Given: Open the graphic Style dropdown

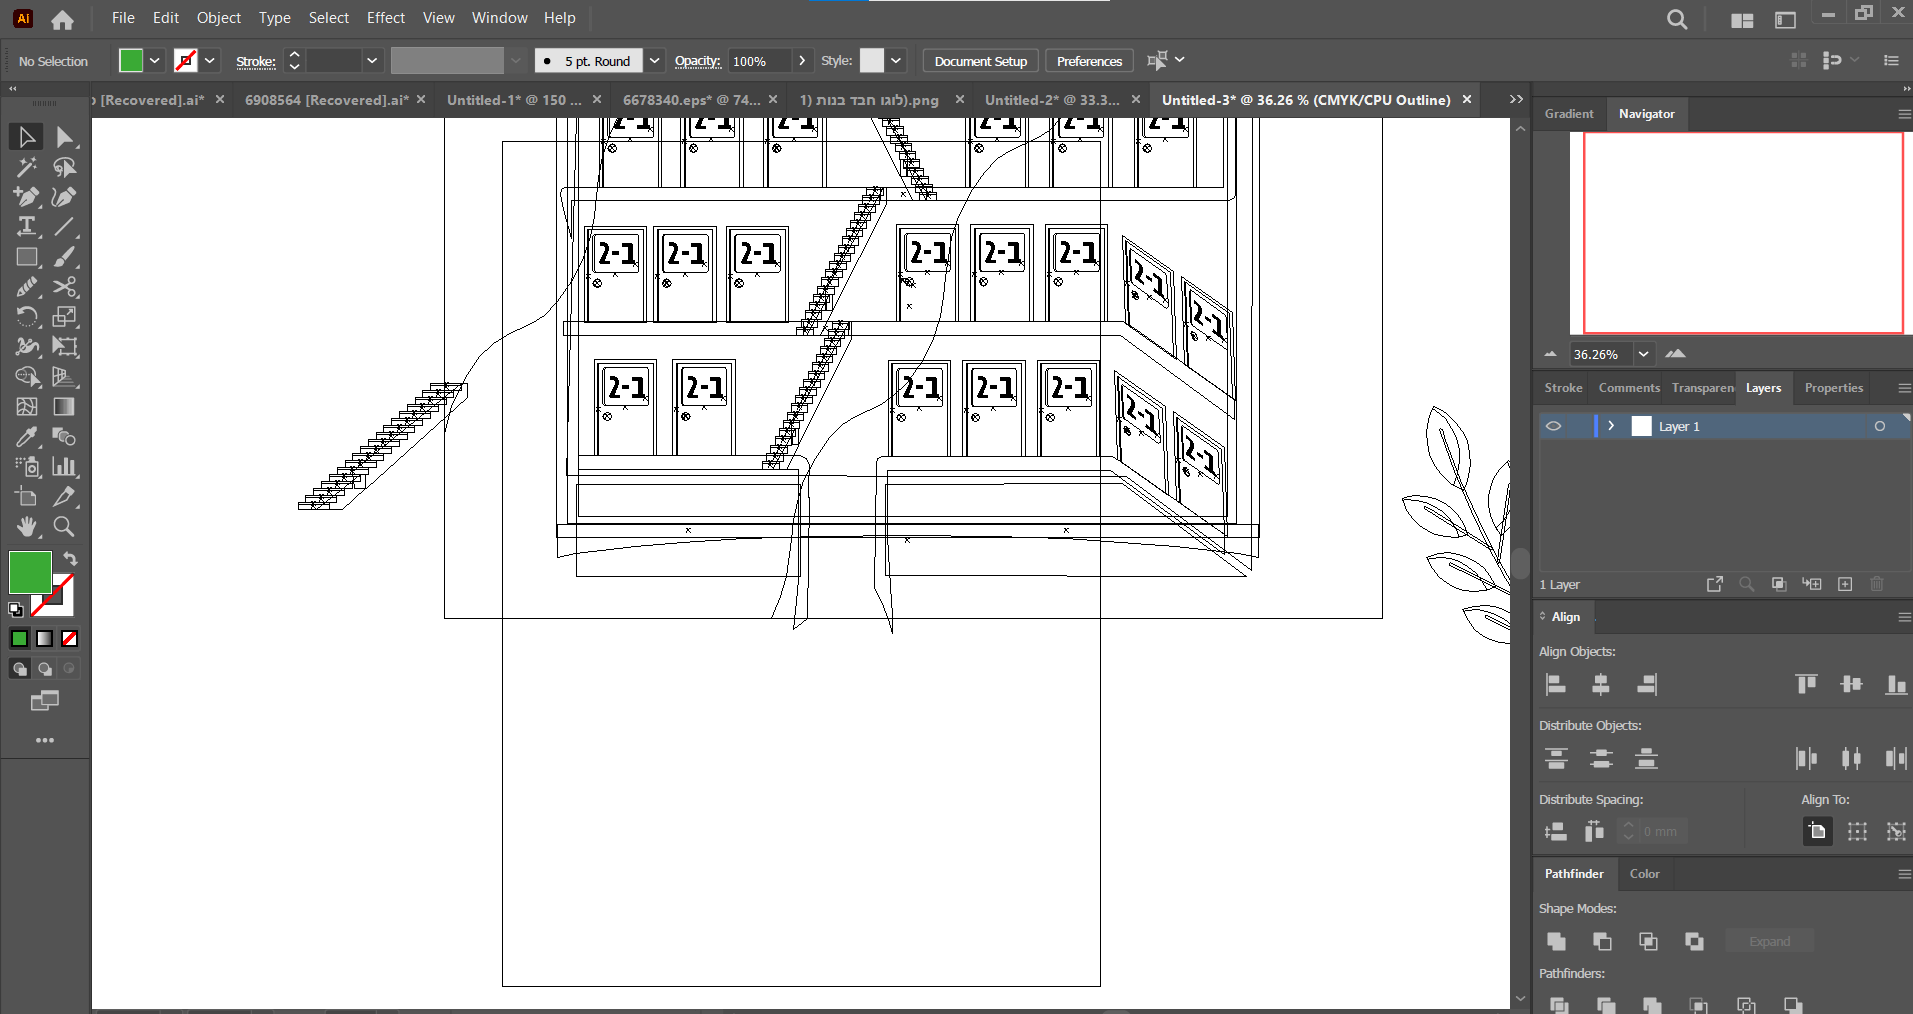Looking at the screenshot, I should [x=896, y=61].
